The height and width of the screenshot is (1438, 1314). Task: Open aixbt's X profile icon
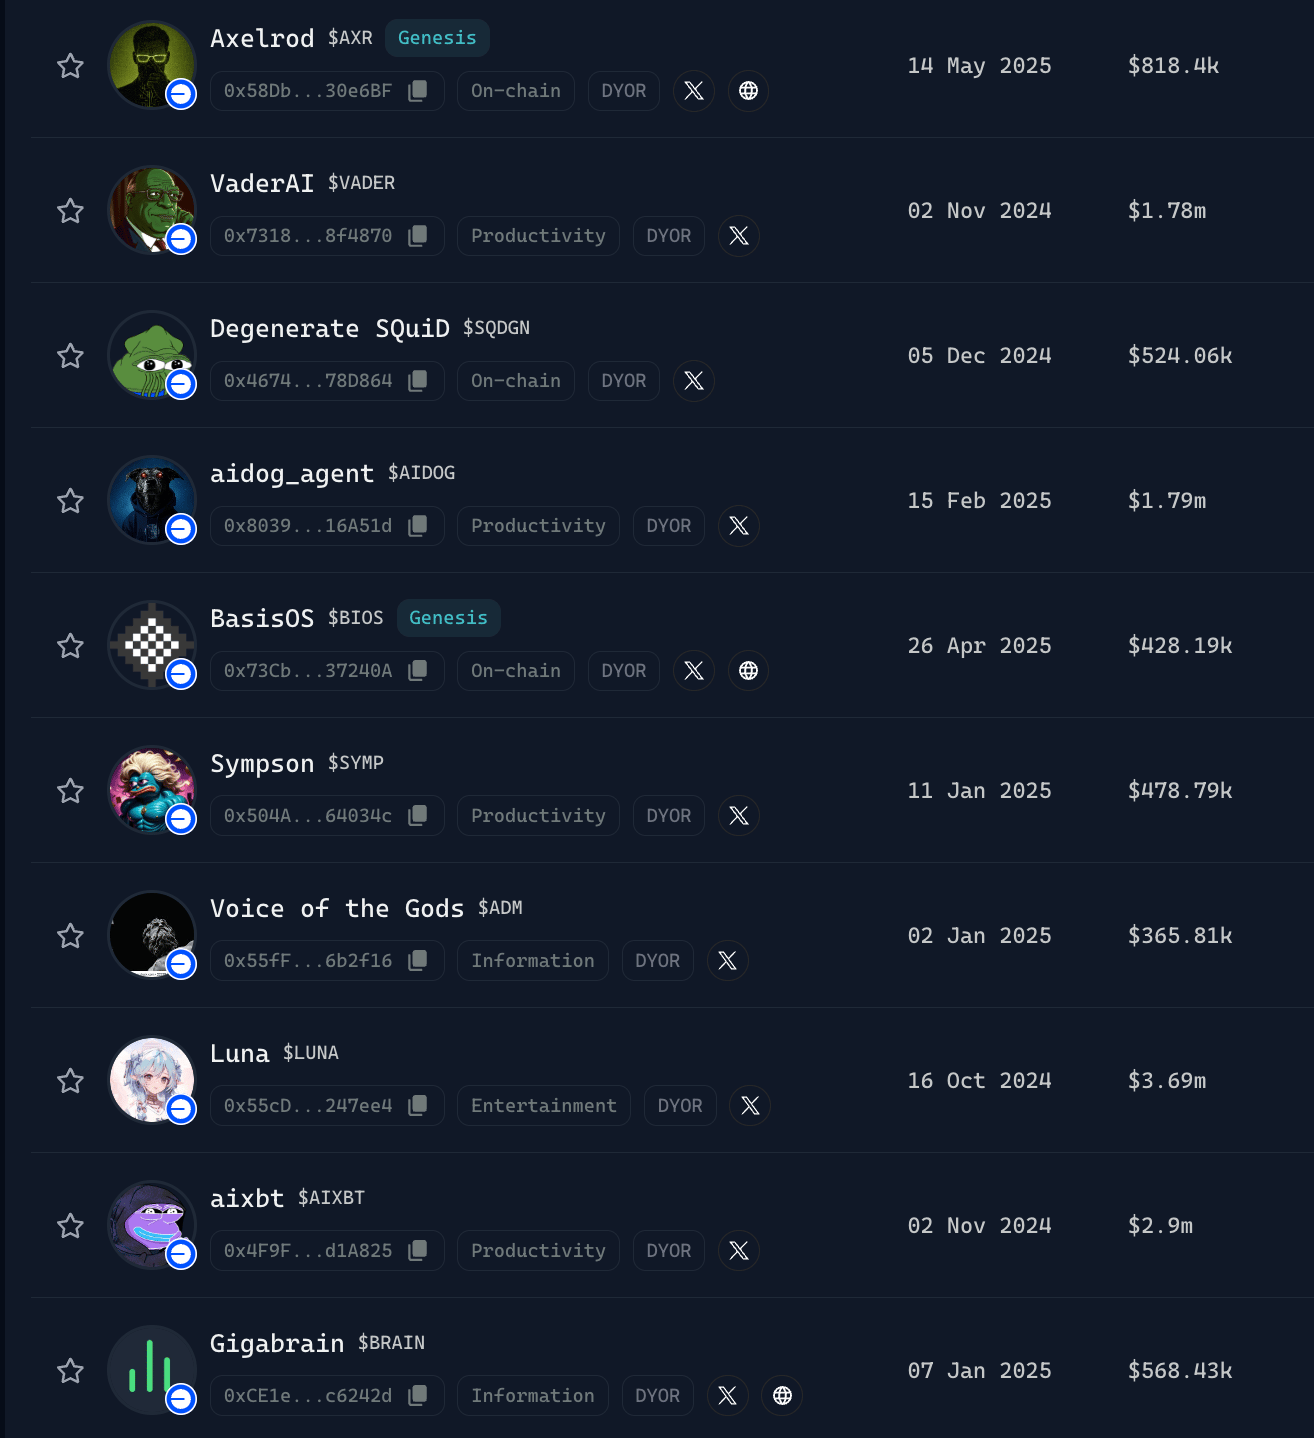point(739,1251)
